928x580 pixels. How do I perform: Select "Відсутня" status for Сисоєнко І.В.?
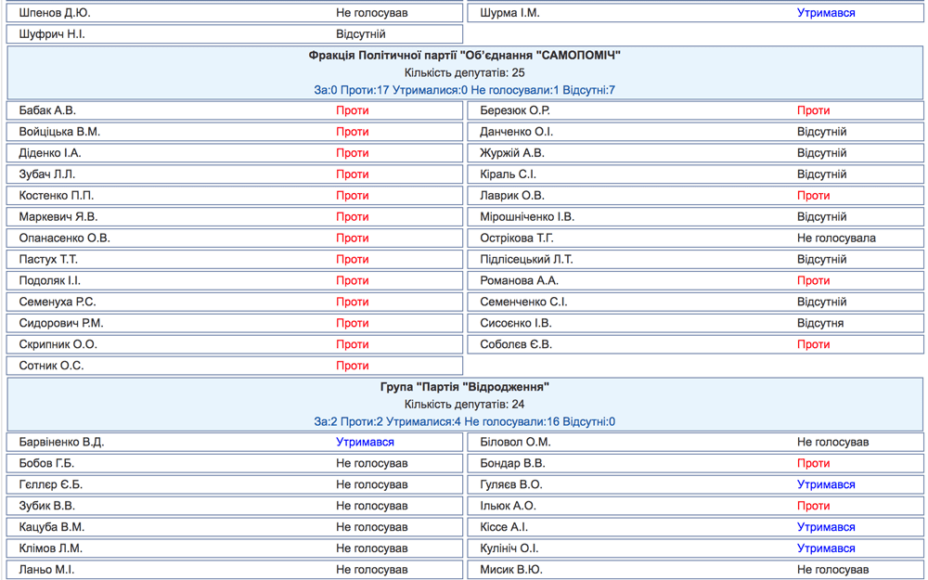tap(820, 323)
